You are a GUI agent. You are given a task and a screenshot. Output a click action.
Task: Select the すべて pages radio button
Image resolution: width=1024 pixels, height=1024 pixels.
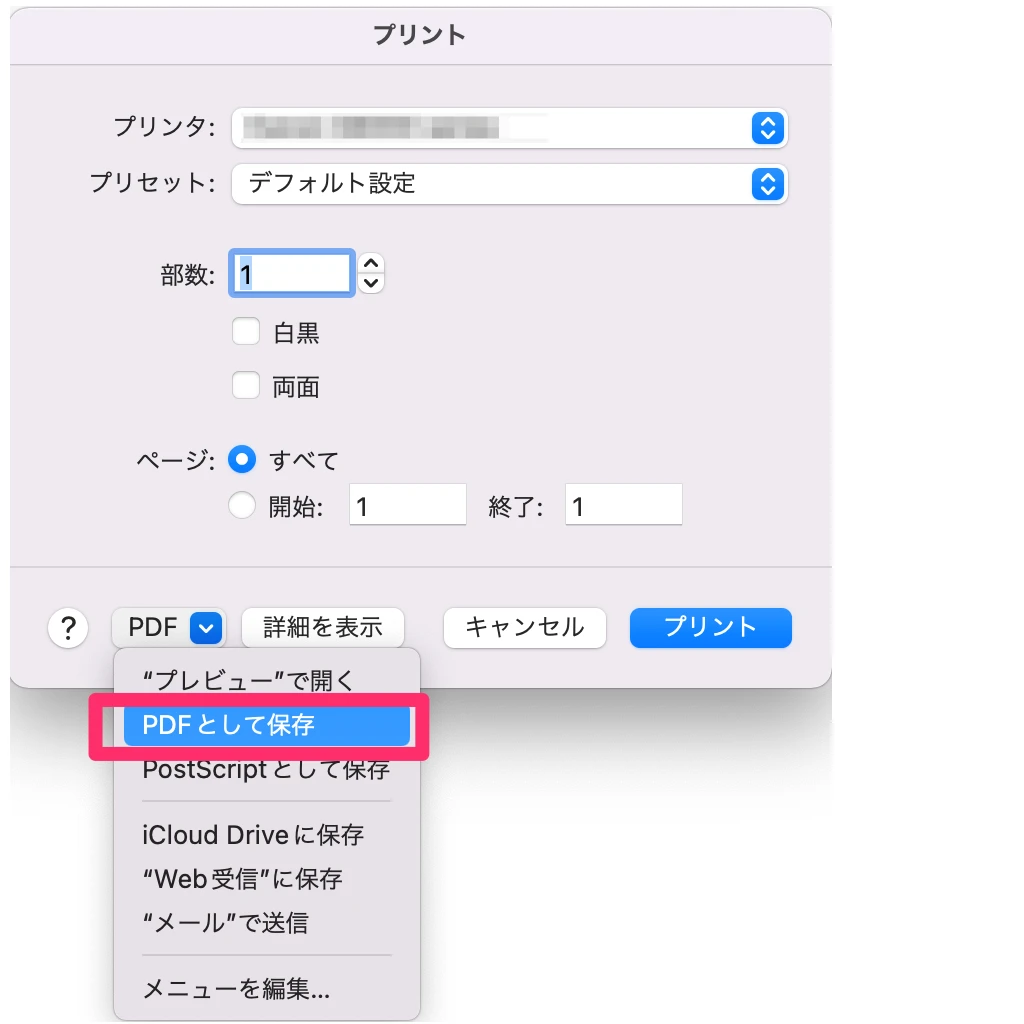(x=242, y=460)
